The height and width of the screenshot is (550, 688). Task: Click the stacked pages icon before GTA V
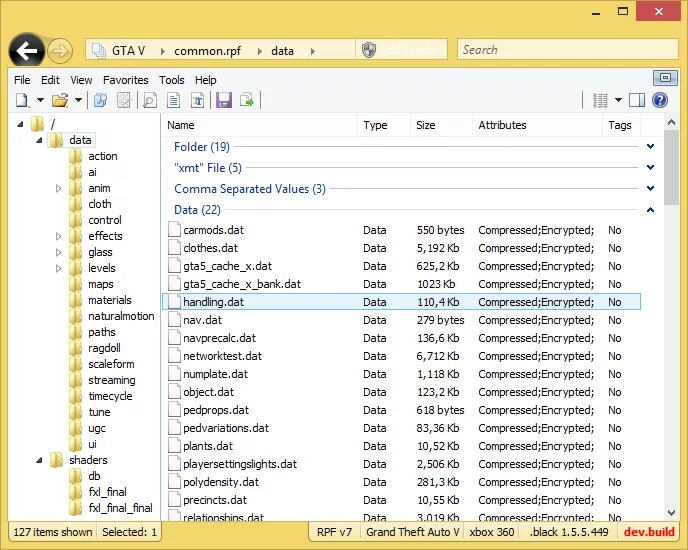click(x=99, y=50)
